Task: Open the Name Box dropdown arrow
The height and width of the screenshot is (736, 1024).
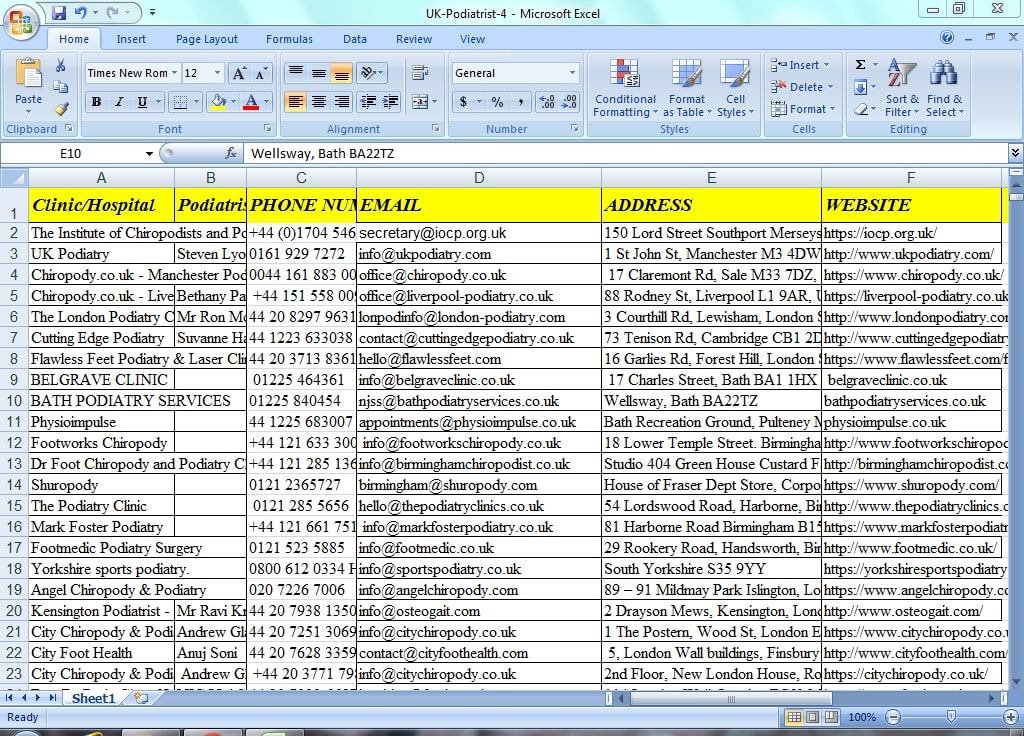Action: coord(150,153)
